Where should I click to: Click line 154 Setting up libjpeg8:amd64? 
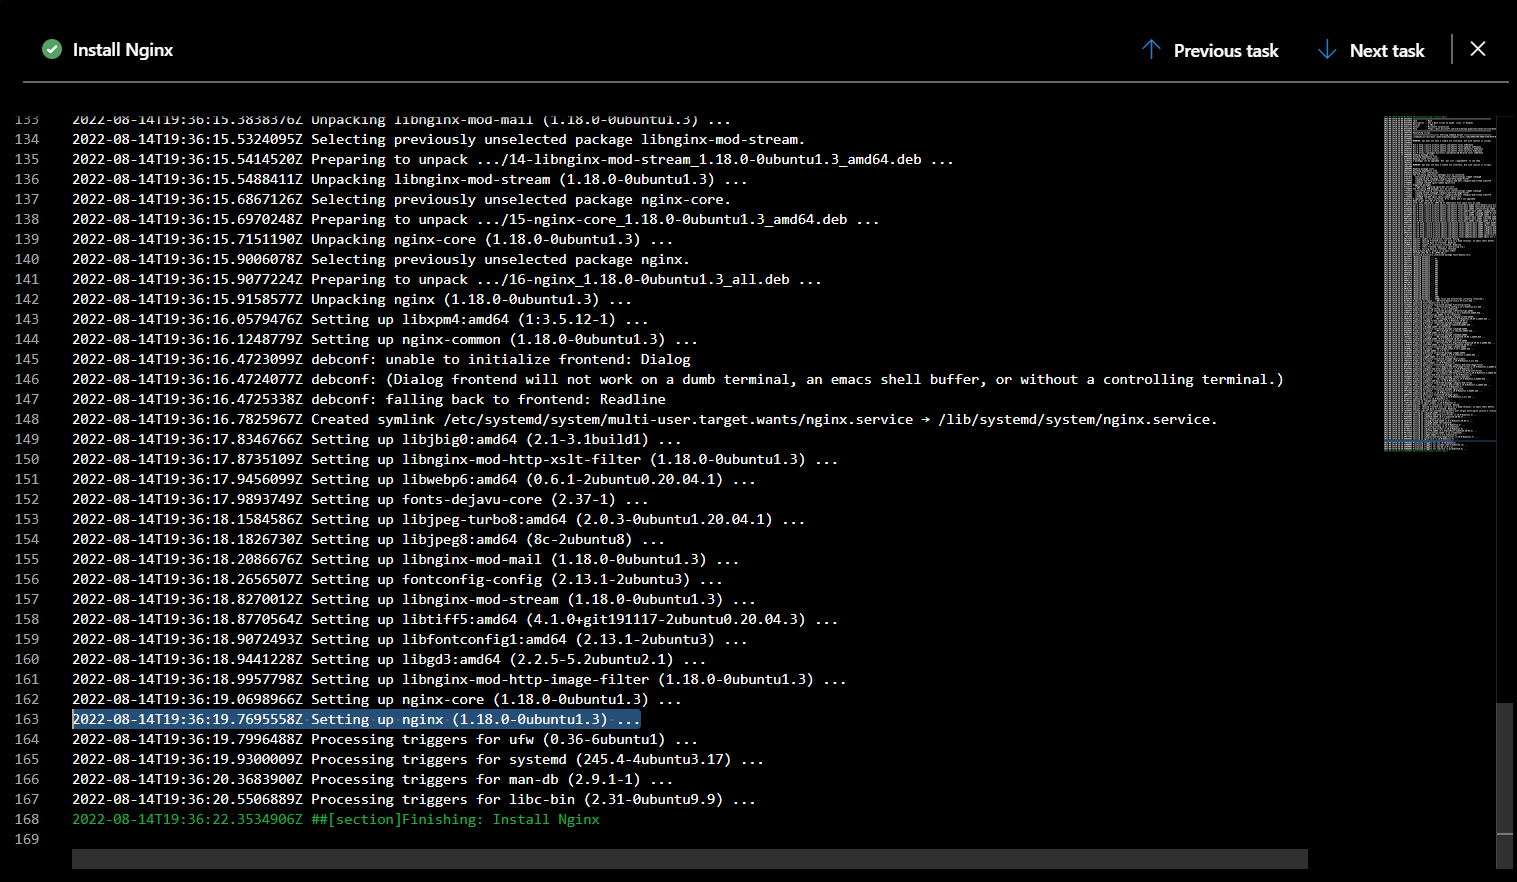(x=368, y=539)
